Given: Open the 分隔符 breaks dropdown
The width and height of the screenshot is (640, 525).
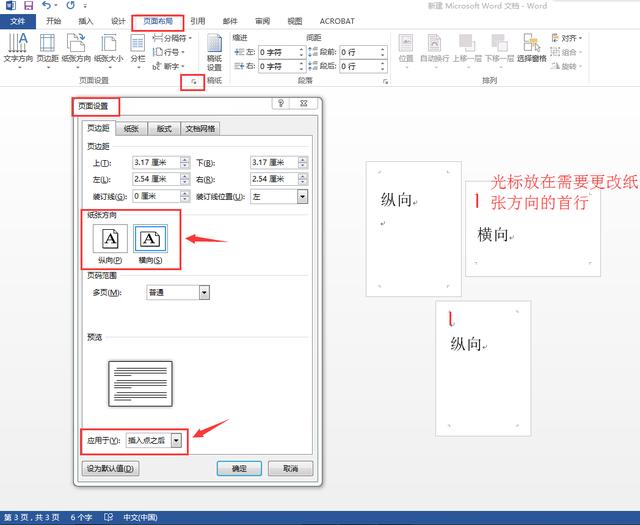Looking at the screenshot, I should pyautogui.click(x=172, y=38).
